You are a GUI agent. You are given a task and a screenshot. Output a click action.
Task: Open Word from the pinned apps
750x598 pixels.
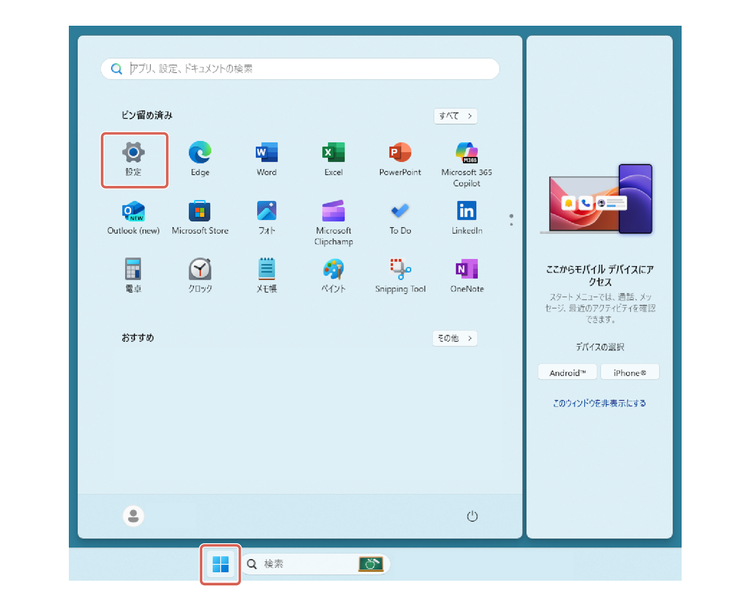pyautogui.click(x=266, y=160)
